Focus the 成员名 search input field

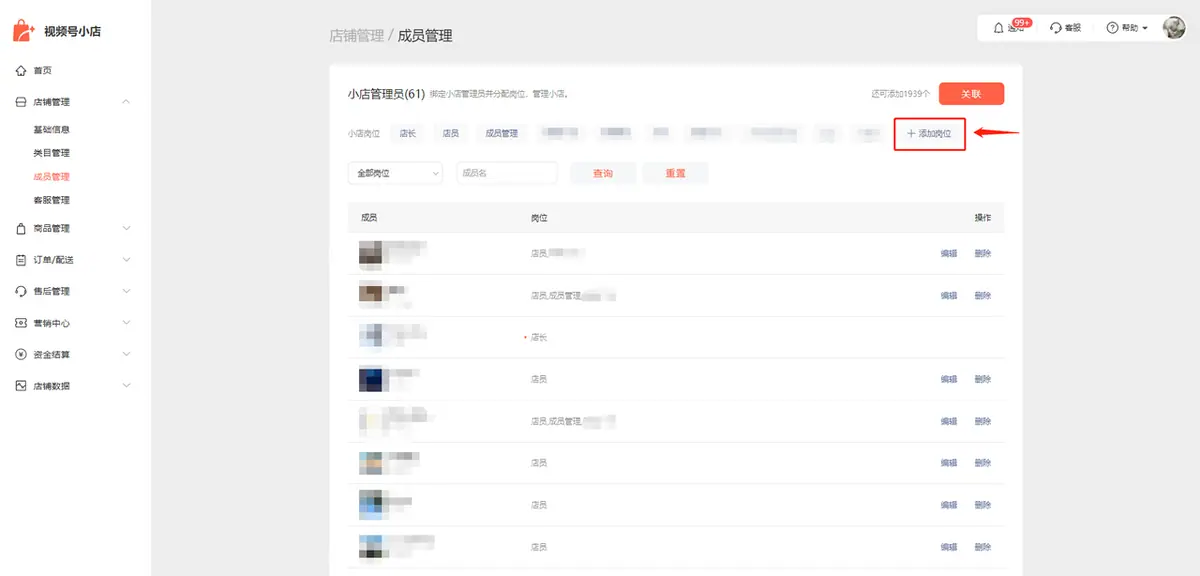click(x=507, y=173)
